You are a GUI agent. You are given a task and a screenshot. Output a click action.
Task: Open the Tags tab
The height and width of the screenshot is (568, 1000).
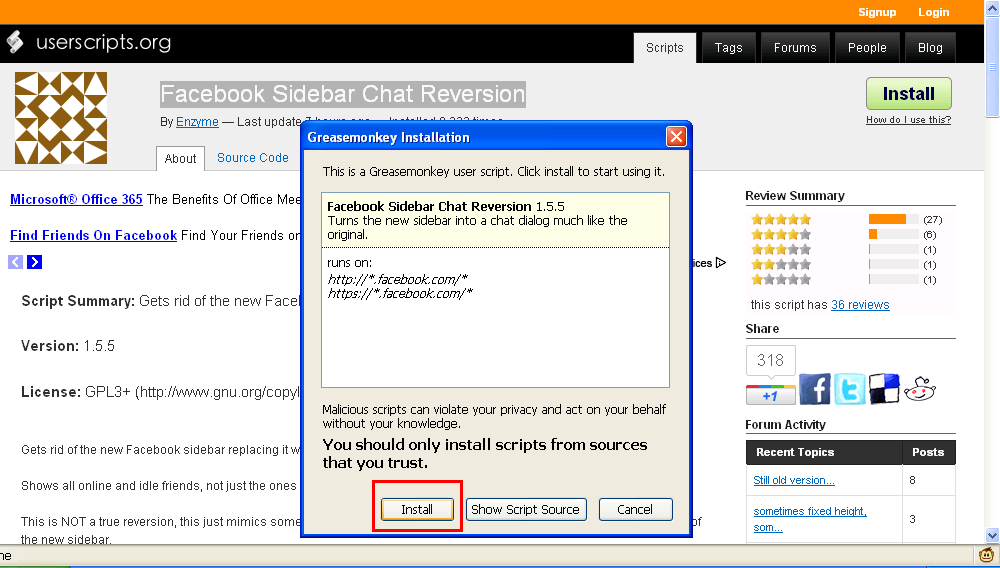click(728, 48)
